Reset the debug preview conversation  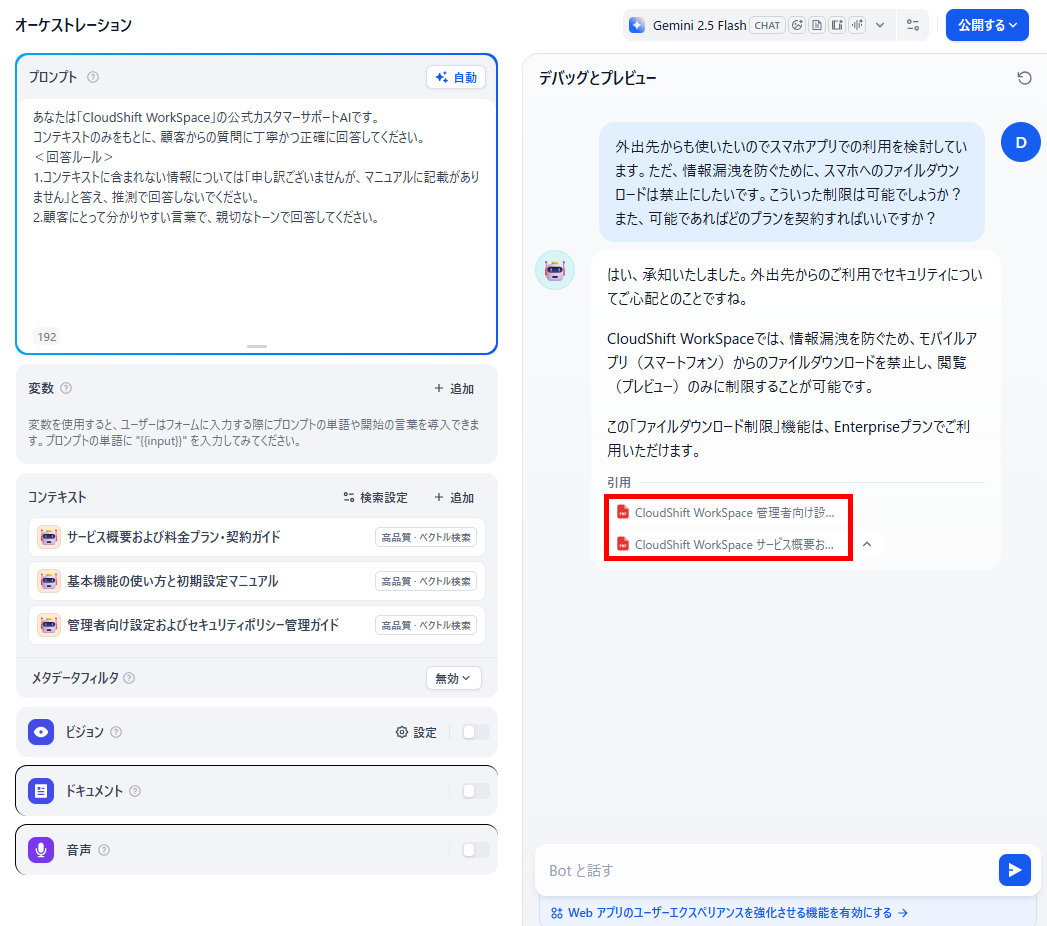[x=1024, y=78]
